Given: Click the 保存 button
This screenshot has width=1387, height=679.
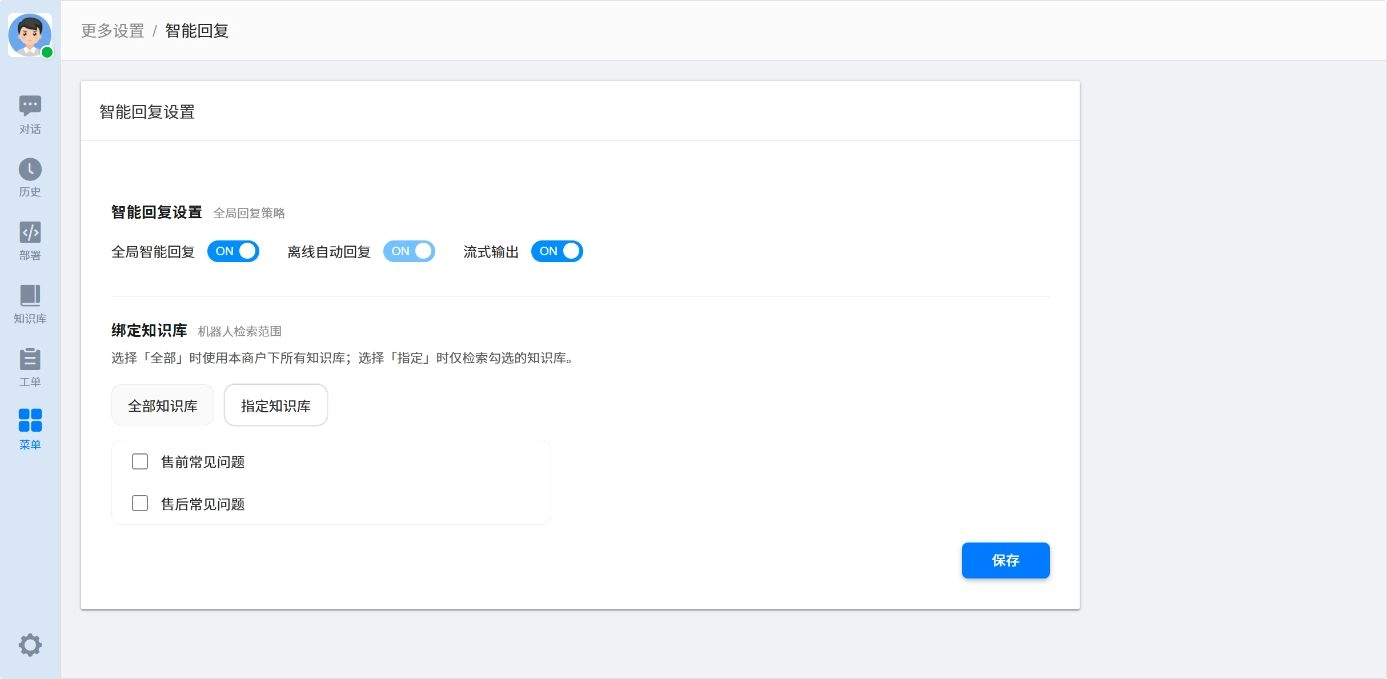Looking at the screenshot, I should click(x=1006, y=560).
